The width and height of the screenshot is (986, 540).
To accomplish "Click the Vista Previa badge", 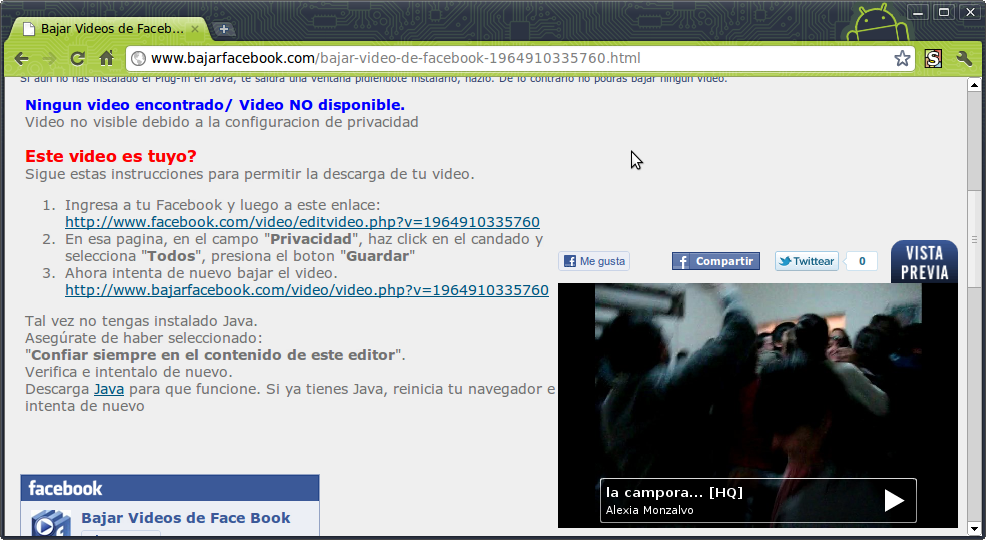I will pos(924,262).
